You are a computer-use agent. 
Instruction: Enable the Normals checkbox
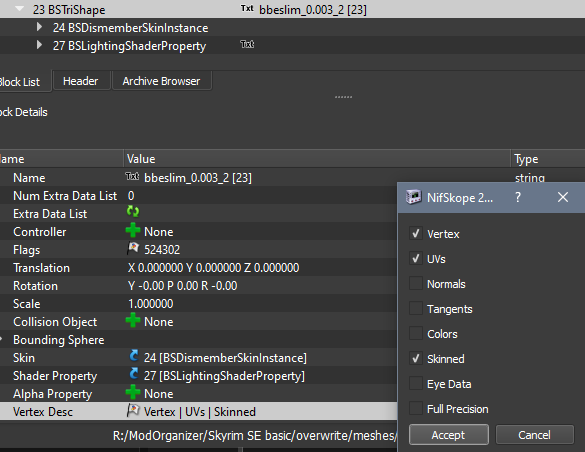coord(416,283)
